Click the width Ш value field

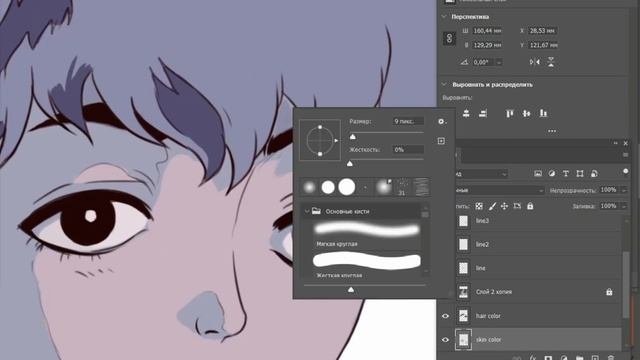point(487,31)
